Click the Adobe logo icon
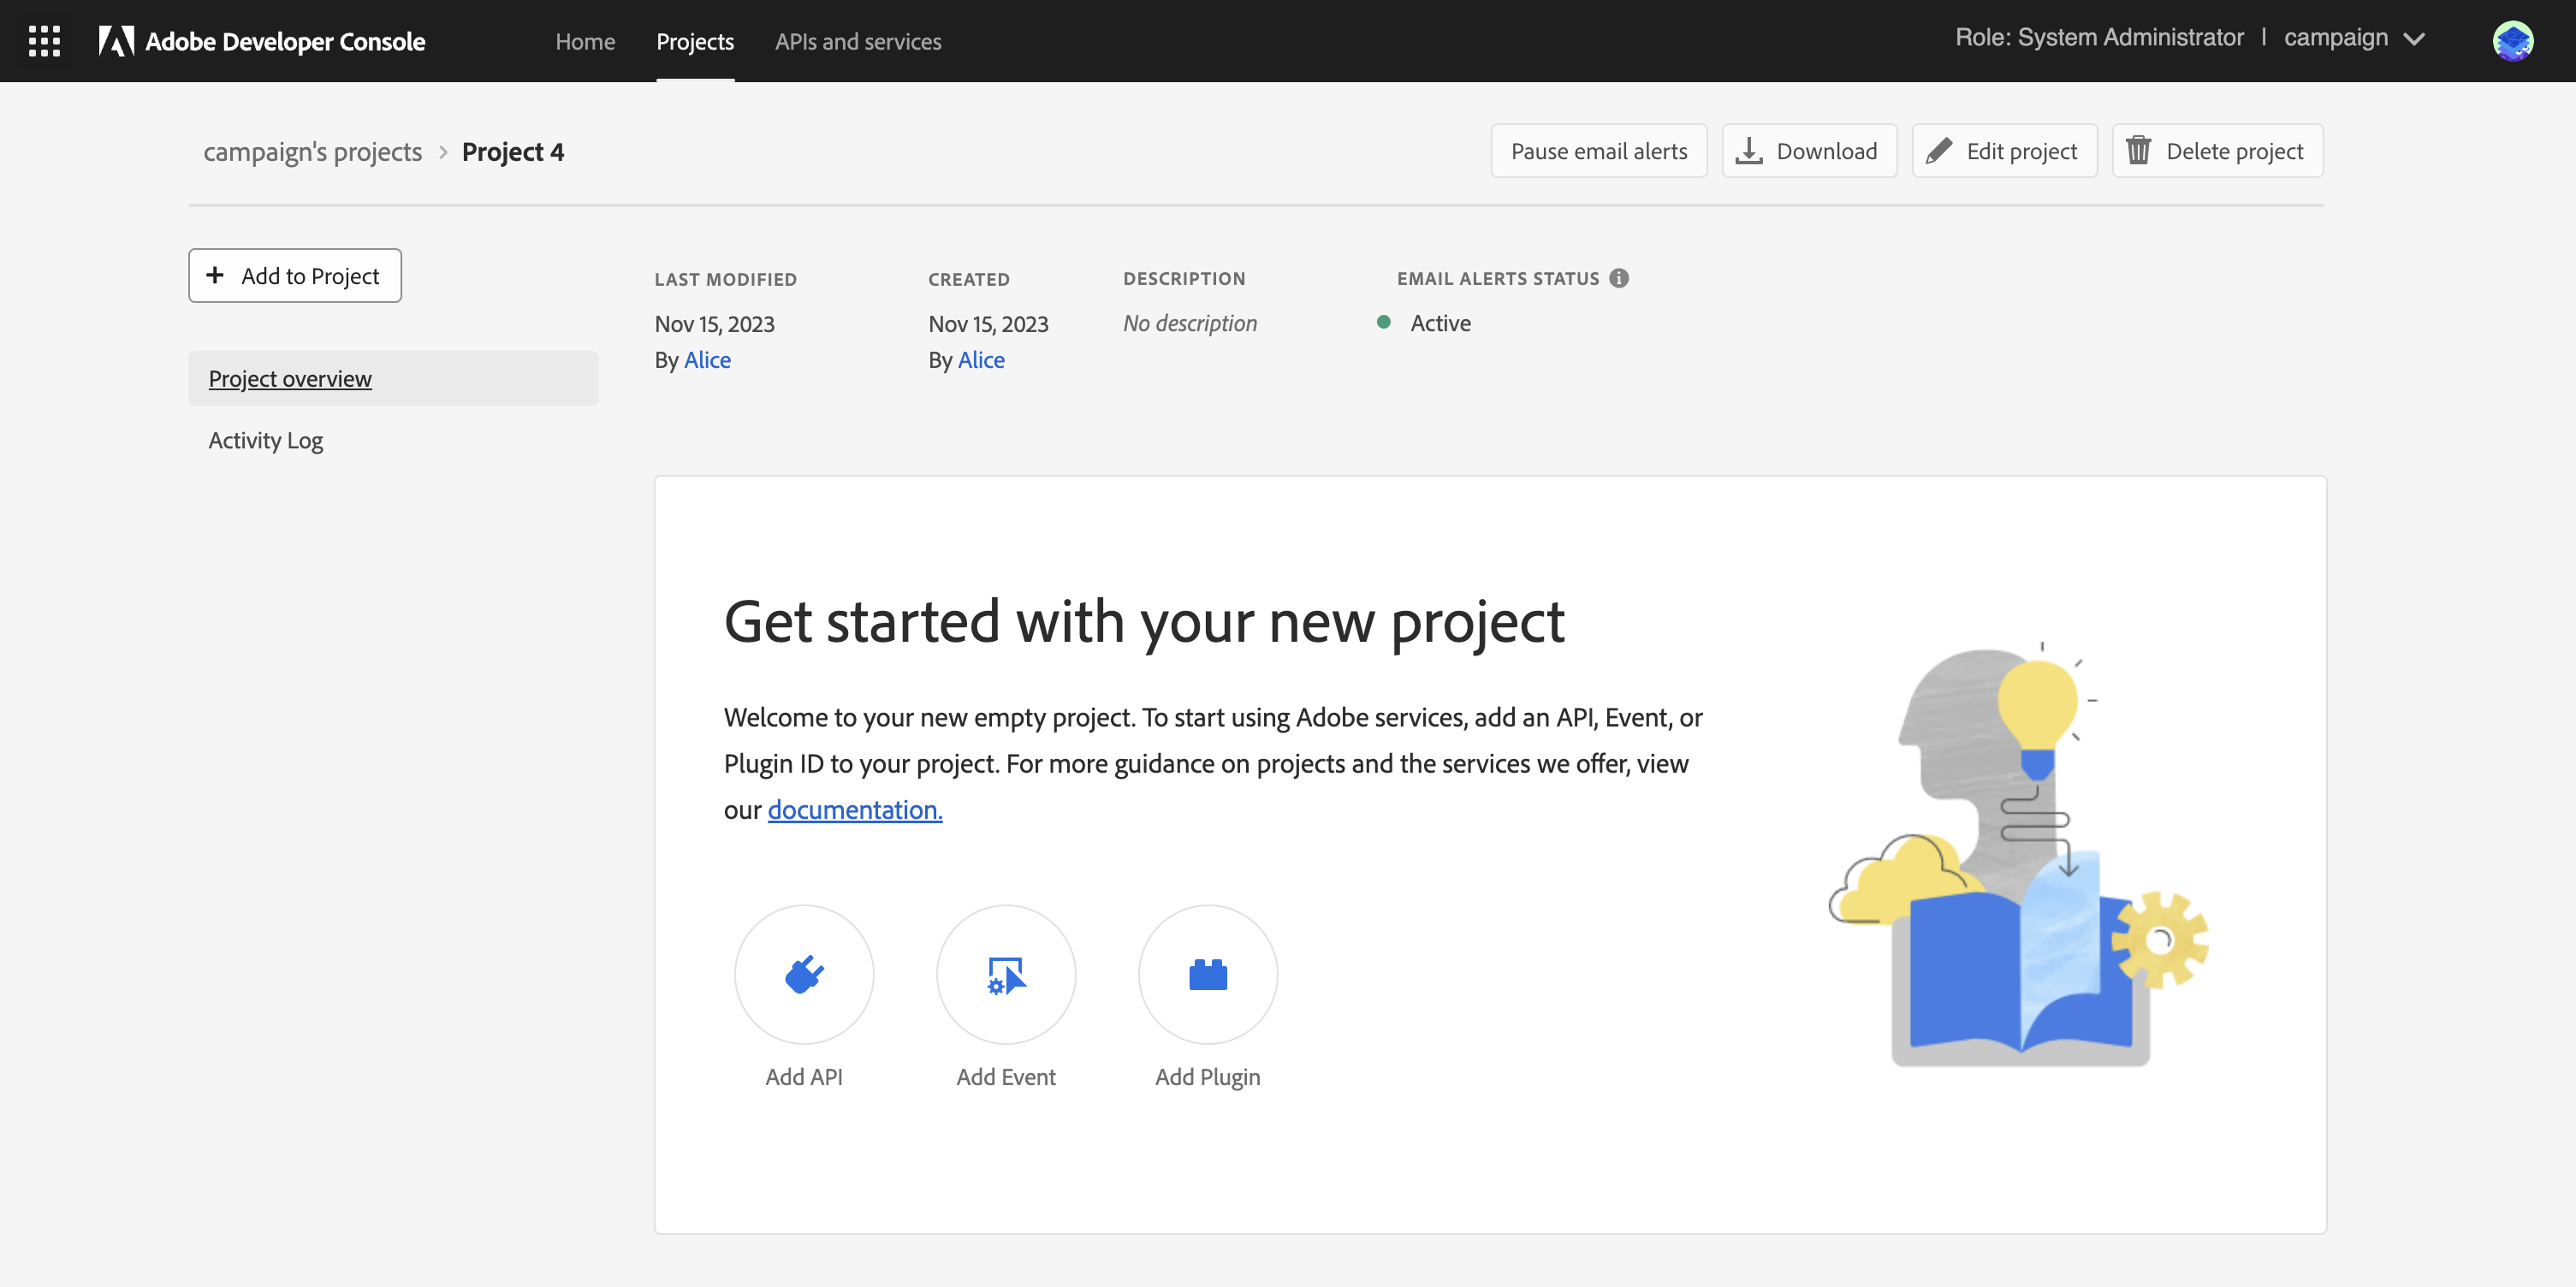The height and width of the screenshot is (1287, 2576). [x=116, y=41]
